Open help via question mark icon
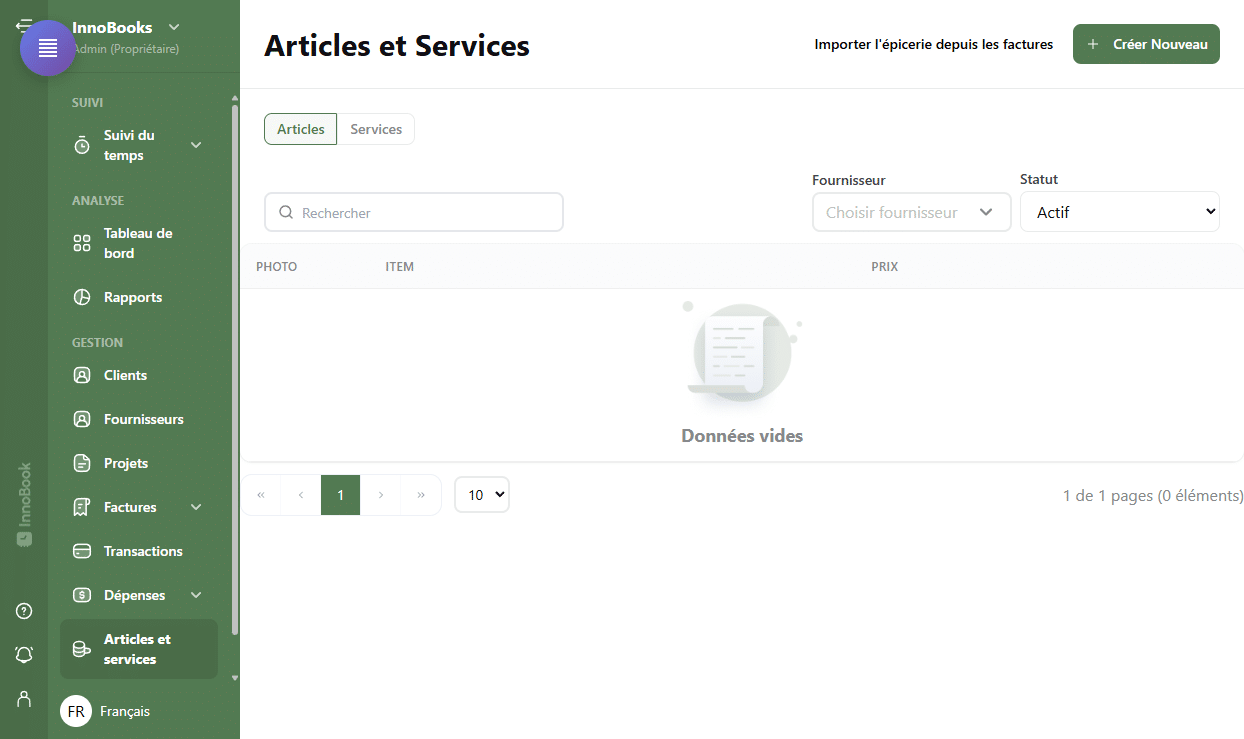The width and height of the screenshot is (1244, 739). tap(24, 611)
